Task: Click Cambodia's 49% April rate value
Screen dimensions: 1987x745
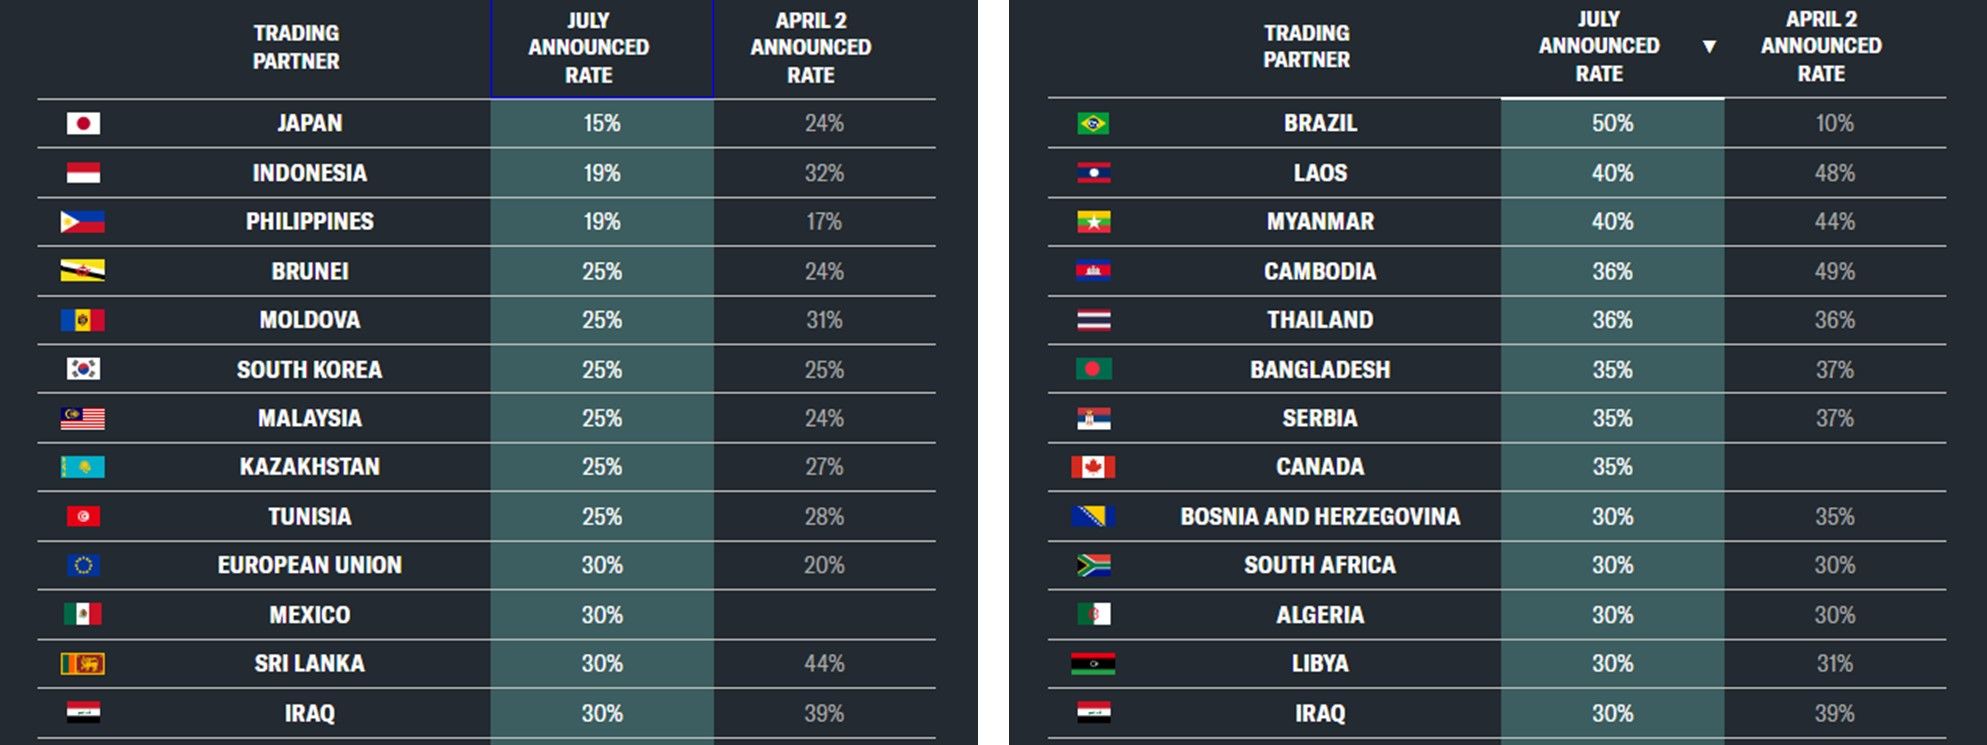Action: coord(1835,271)
